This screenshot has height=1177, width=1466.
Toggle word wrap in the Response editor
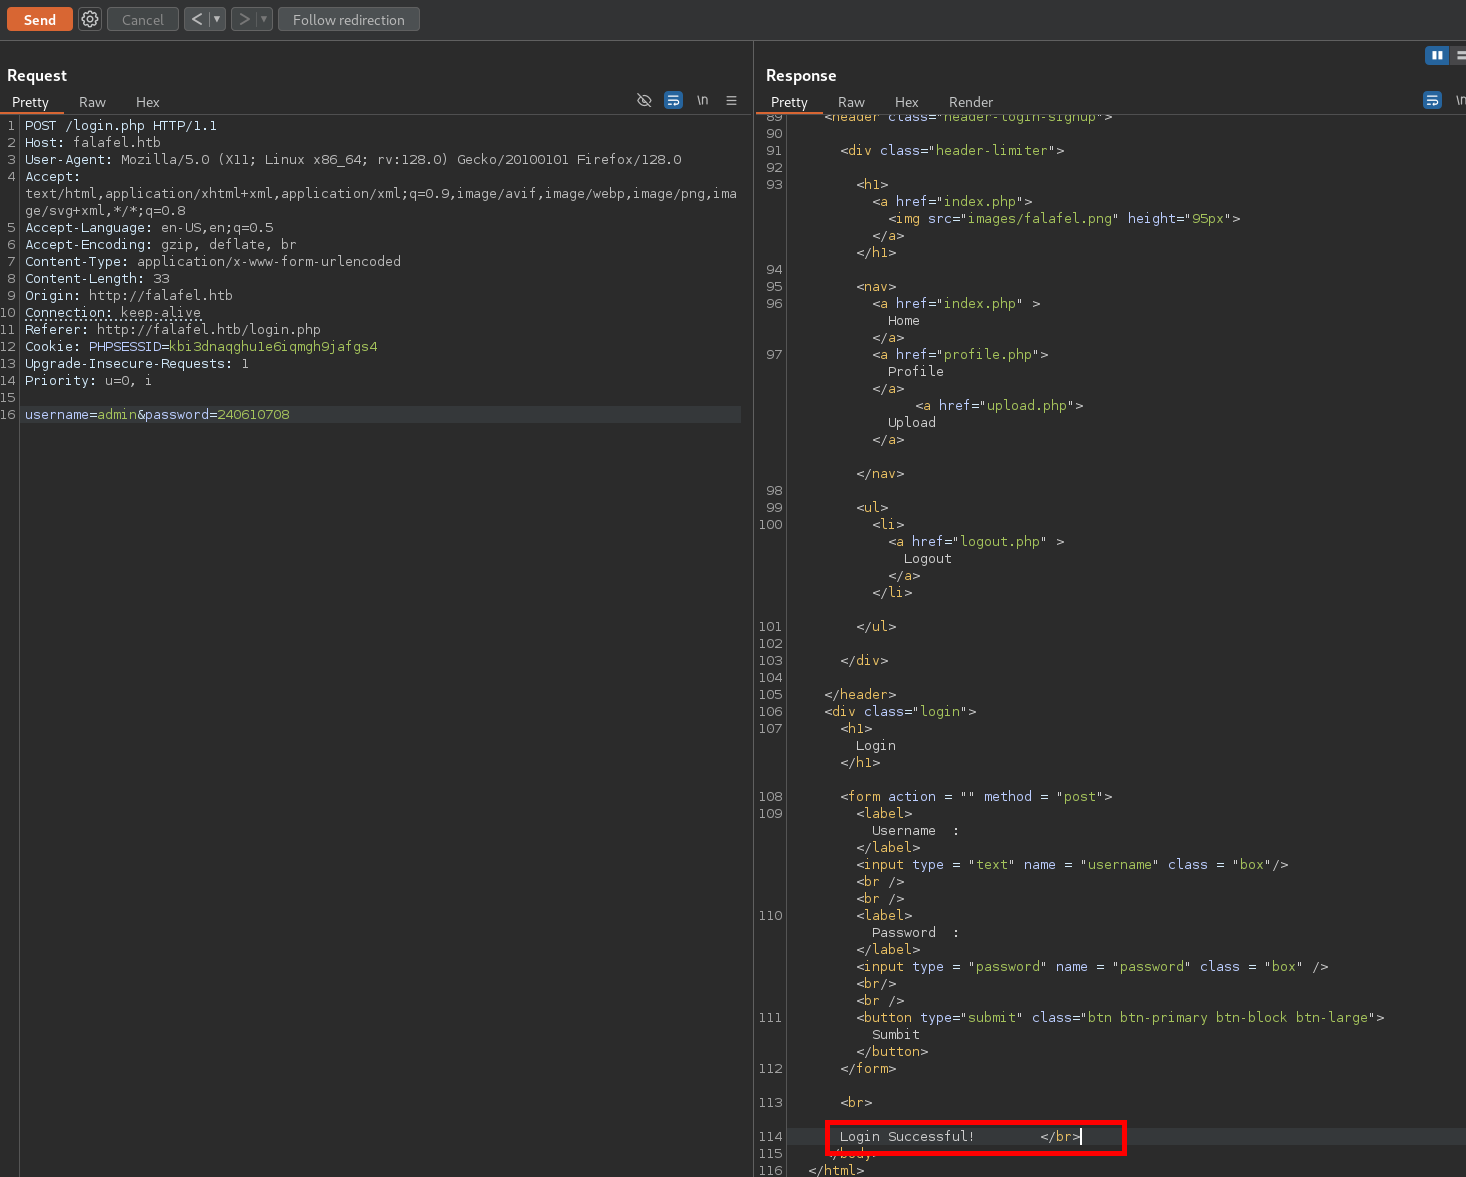1432,100
